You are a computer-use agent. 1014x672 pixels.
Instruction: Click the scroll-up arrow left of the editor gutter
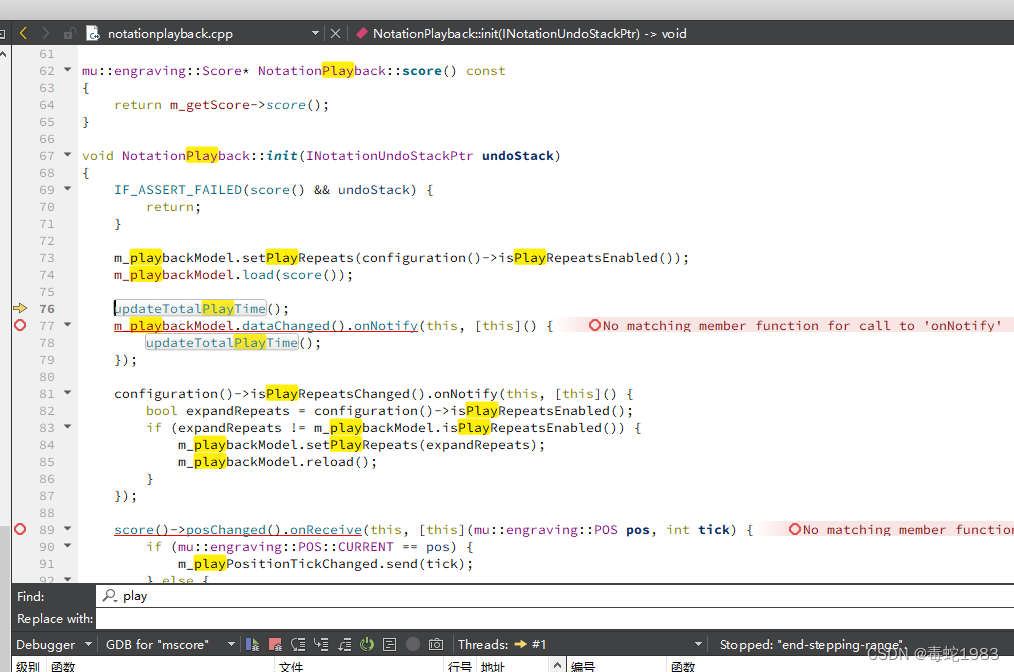coord(3,54)
